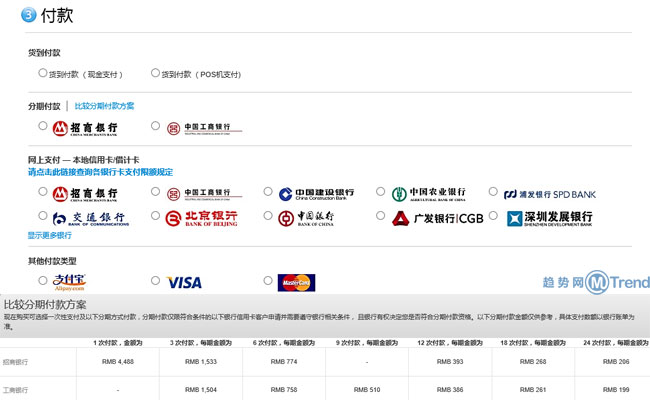The width and height of the screenshot is (650, 400).
Task: Click 比较分期付款方案 panel title
Action: pyautogui.click(x=45, y=305)
